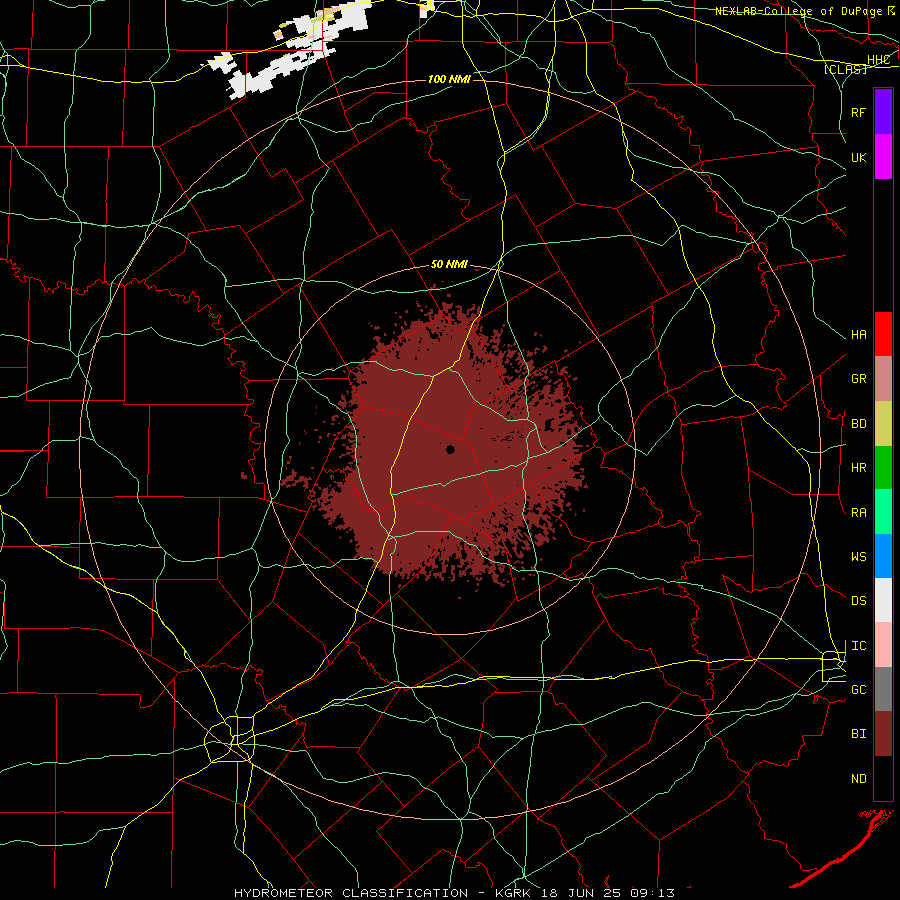Click the BI legend label
Viewport: 900px width, 900px height.
(858, 734)
